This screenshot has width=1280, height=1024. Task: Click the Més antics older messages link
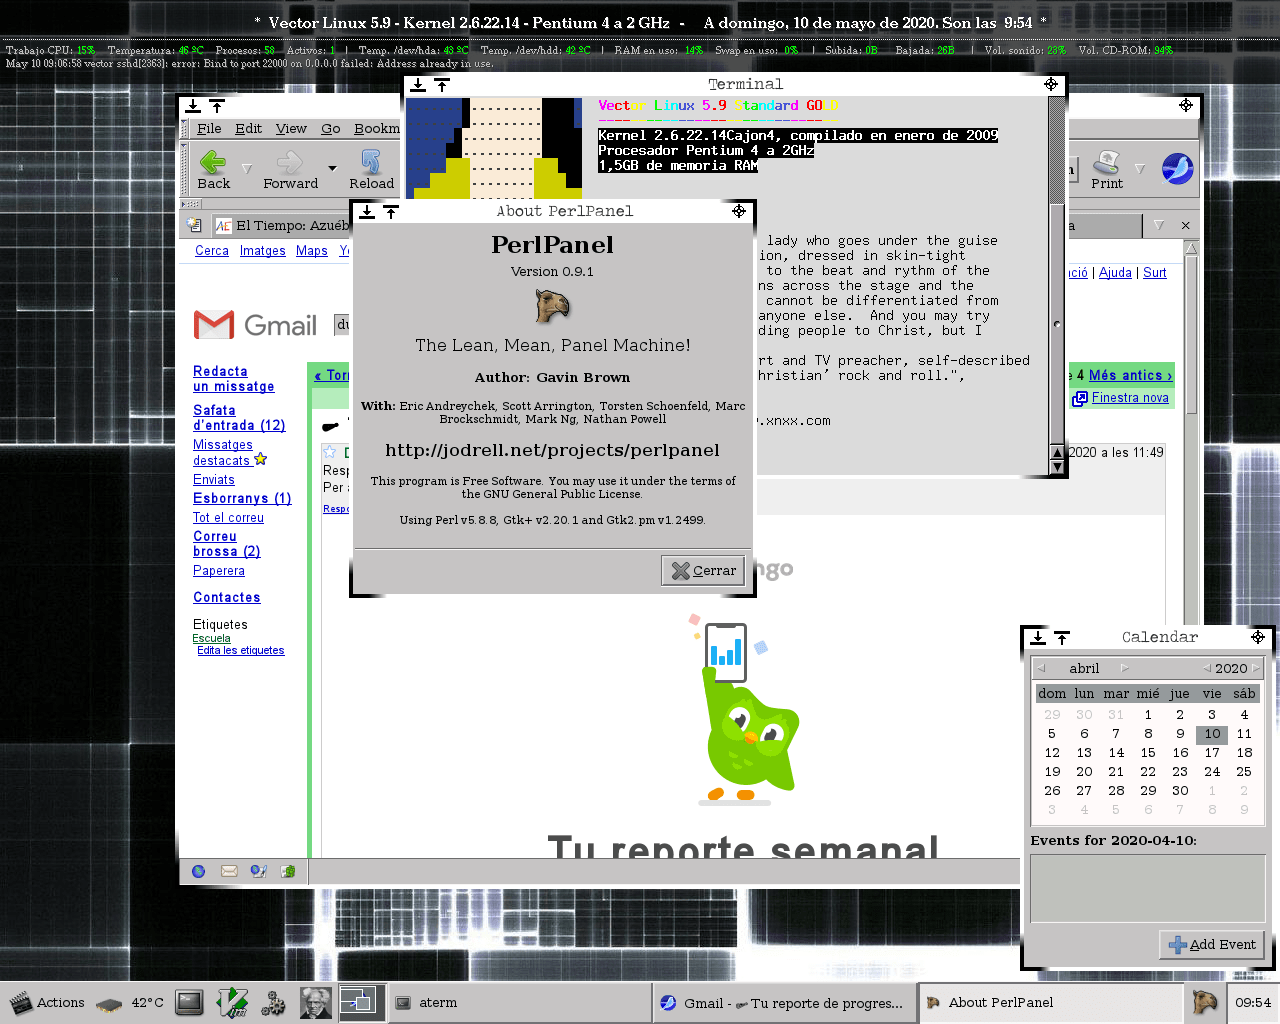1130,375
